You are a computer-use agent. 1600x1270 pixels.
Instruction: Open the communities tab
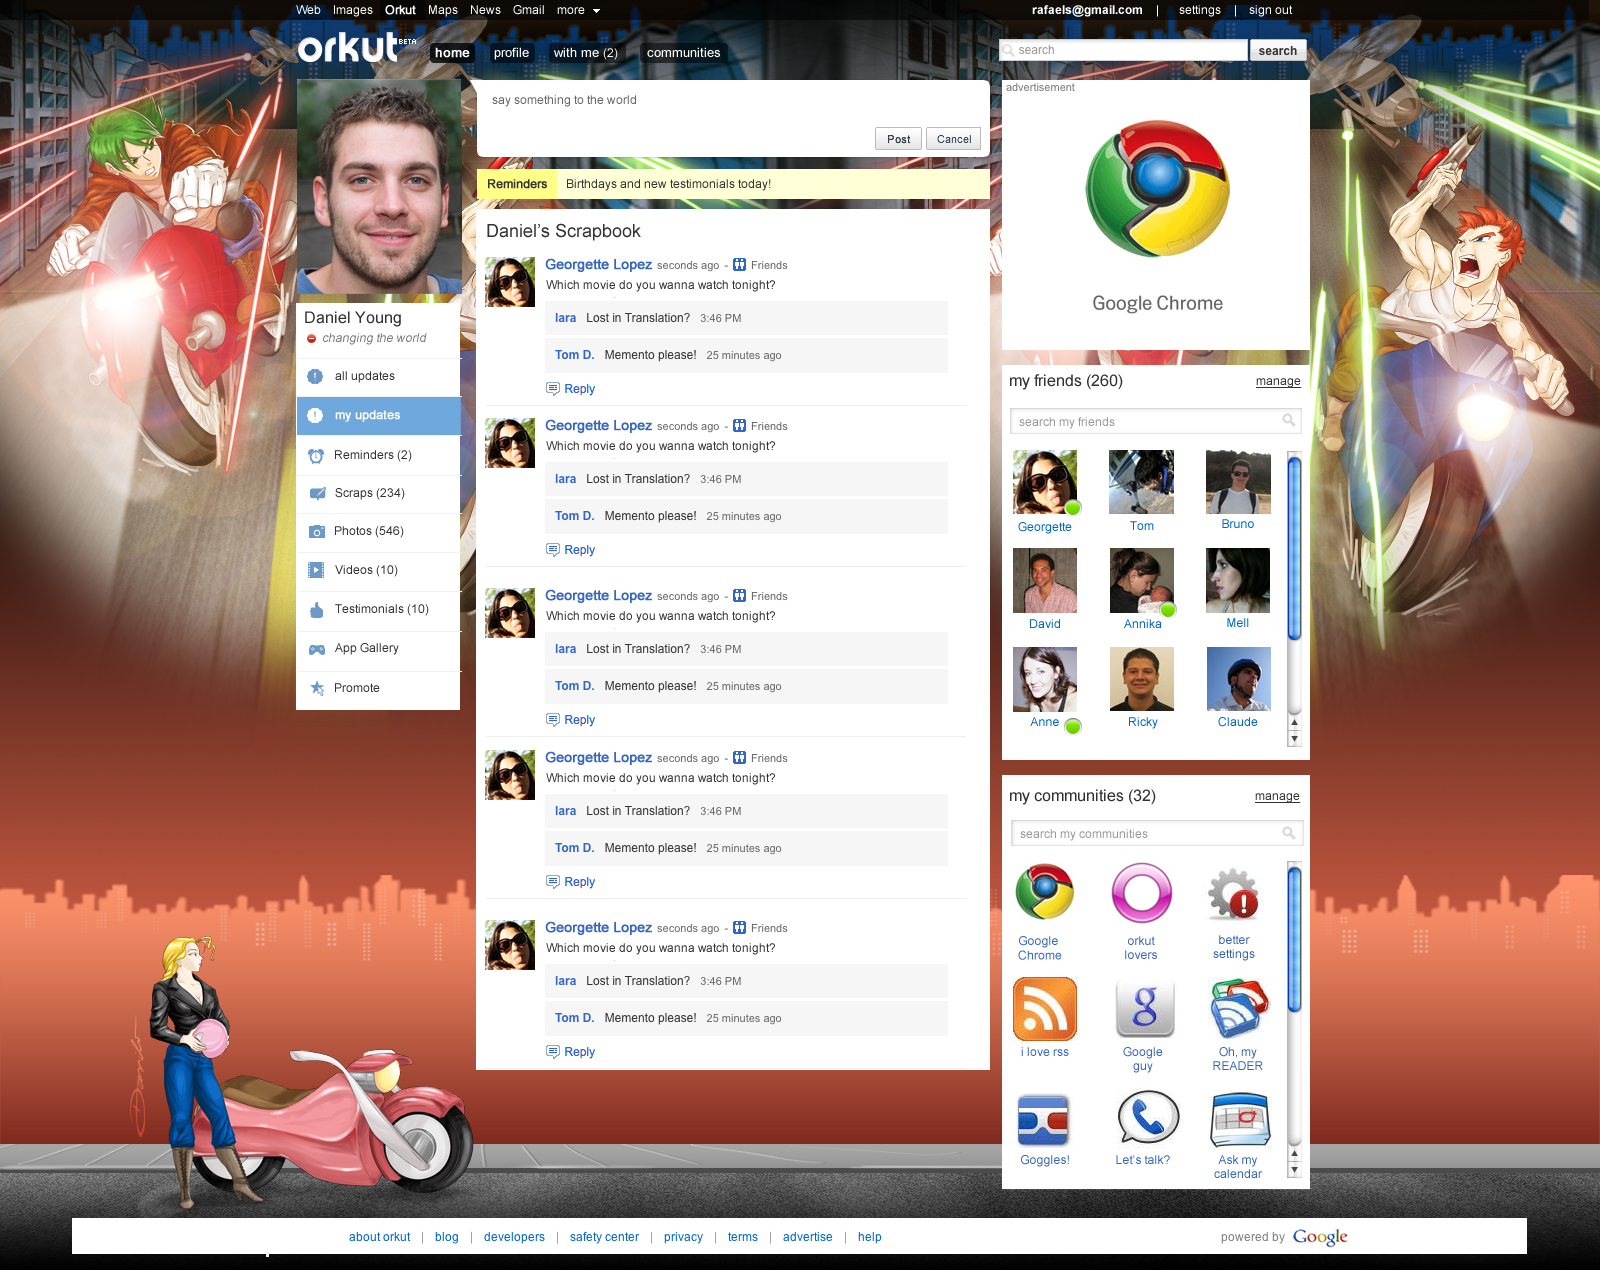pos(683,53)
